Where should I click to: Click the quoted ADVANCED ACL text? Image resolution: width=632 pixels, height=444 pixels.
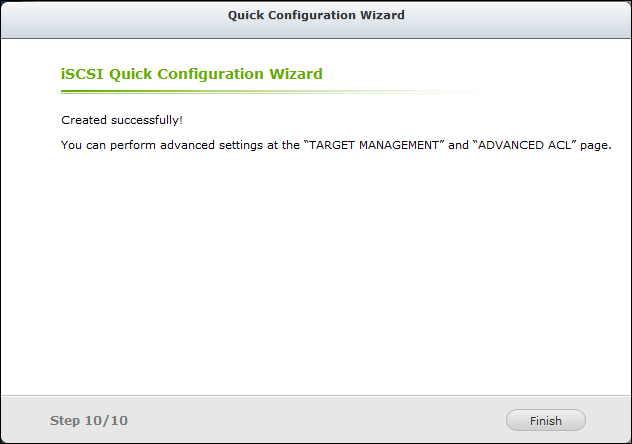(x=519, y=145)
